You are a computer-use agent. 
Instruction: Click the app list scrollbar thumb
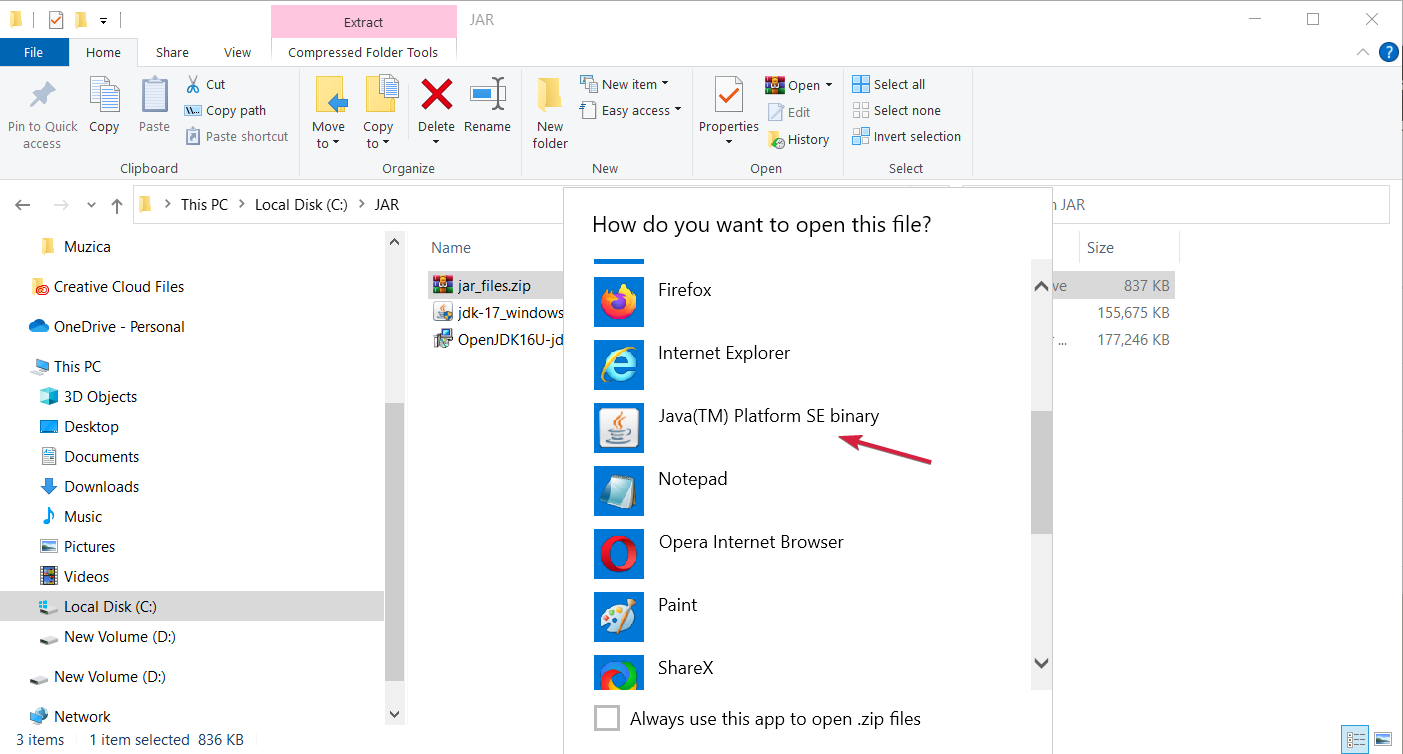[1041, 472]
